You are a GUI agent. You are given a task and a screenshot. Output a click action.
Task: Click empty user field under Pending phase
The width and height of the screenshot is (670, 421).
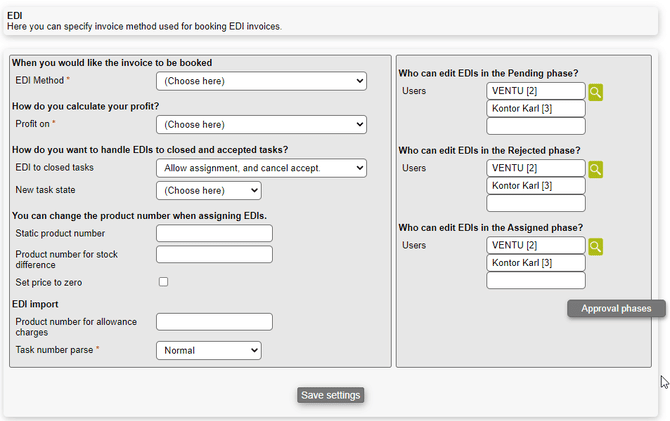536,126
